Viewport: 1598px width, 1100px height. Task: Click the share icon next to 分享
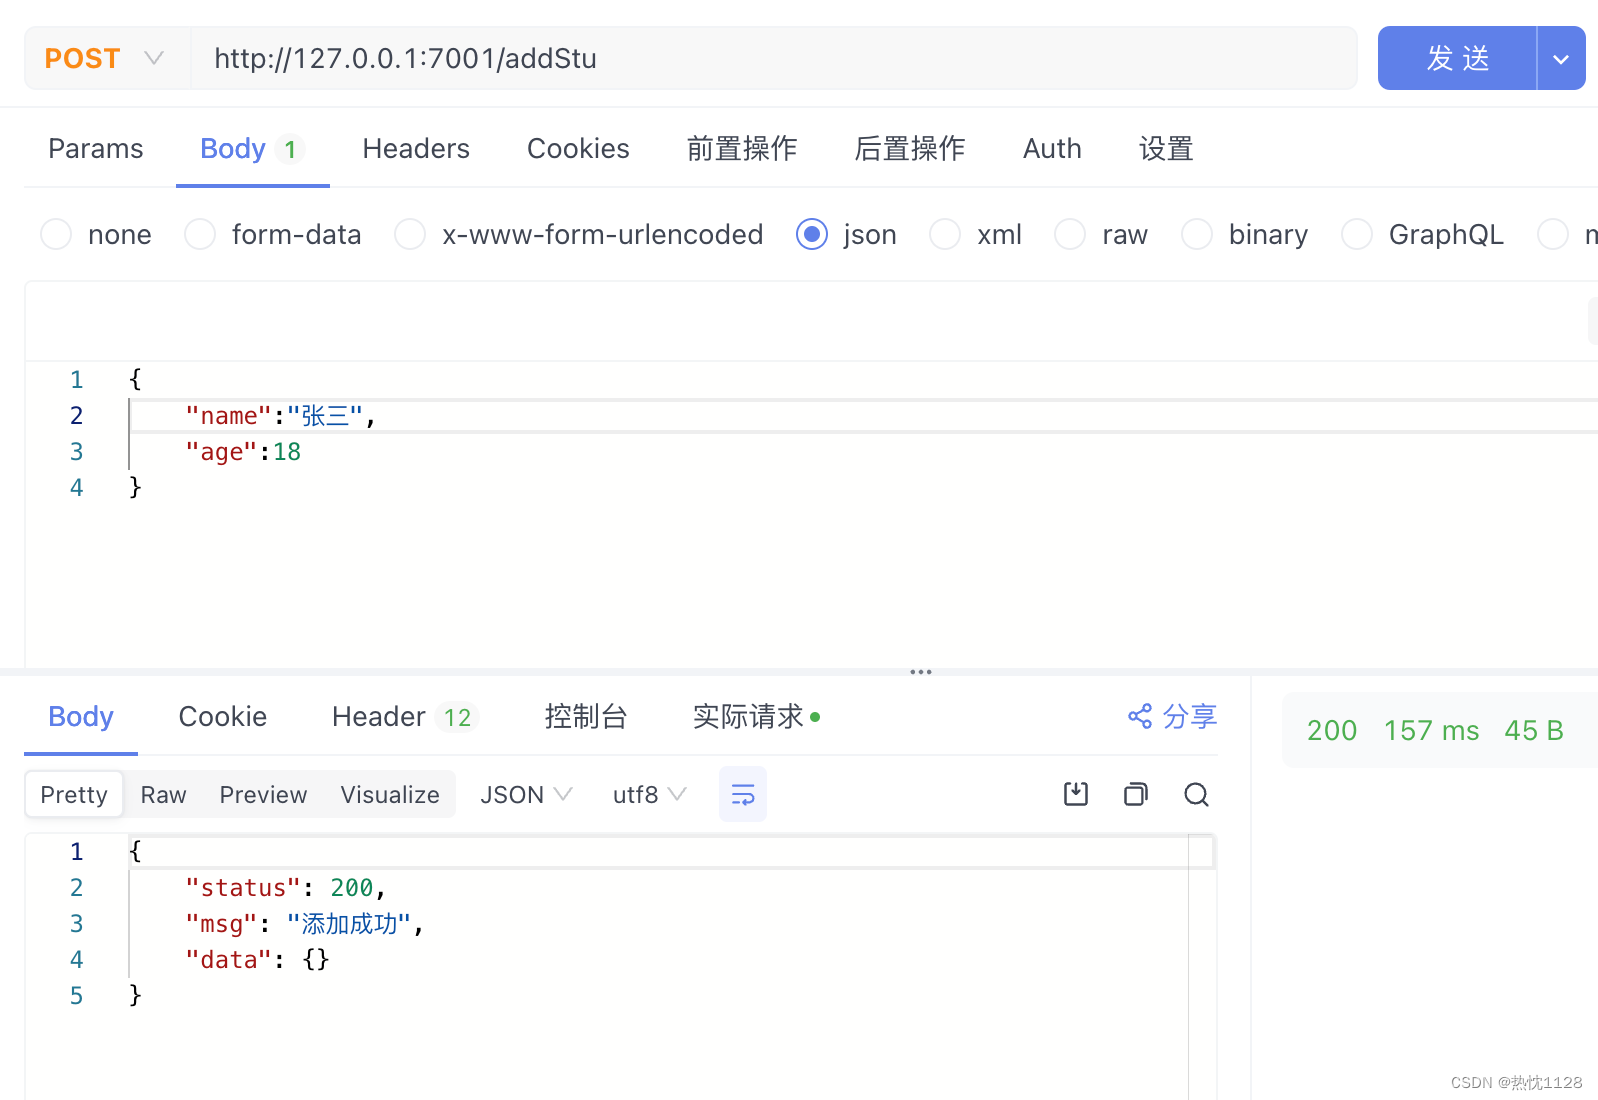1140,716
